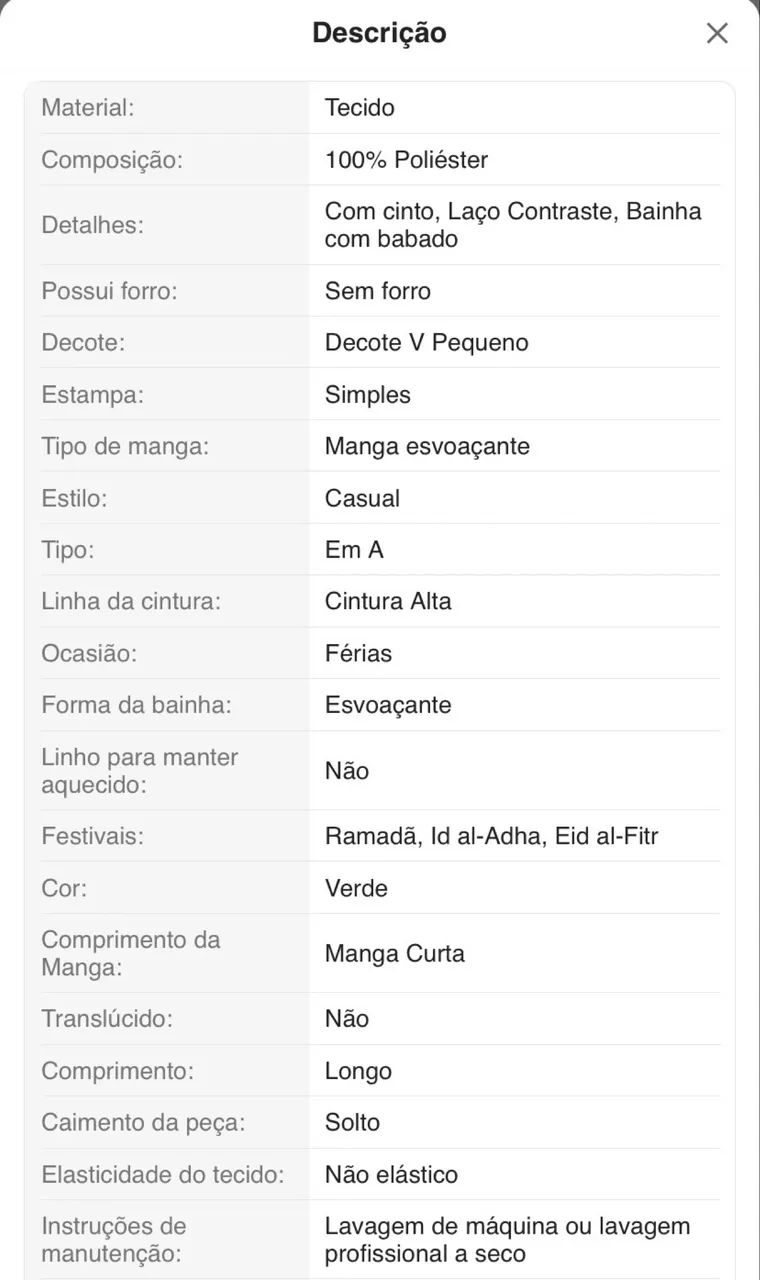Screen dimensions: 760x1280
Task: Select the Cor value Verde
Action: pyautogui.click(x=356, y=888)
